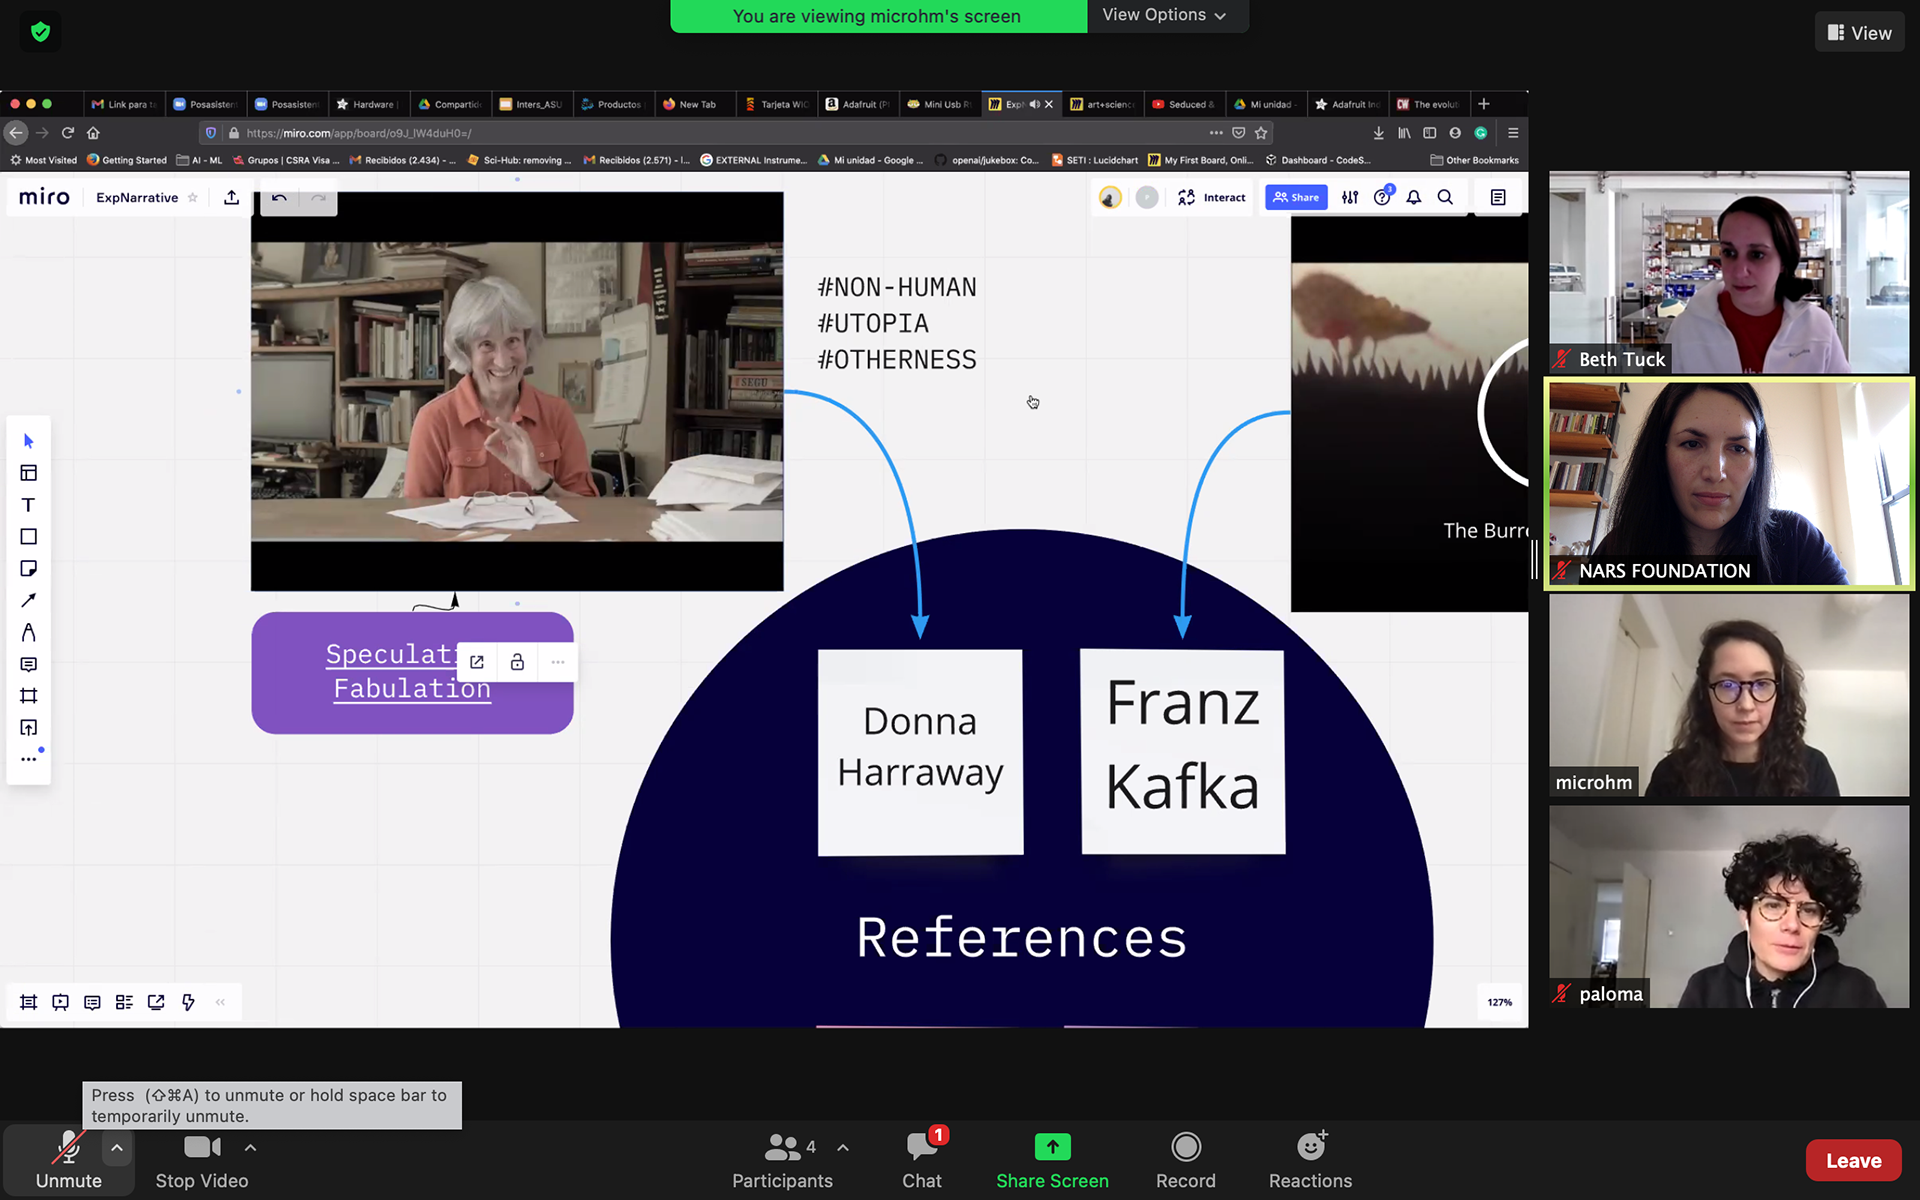
Task: Click Zoom encryption shield icon
Action: click(40, 32)
